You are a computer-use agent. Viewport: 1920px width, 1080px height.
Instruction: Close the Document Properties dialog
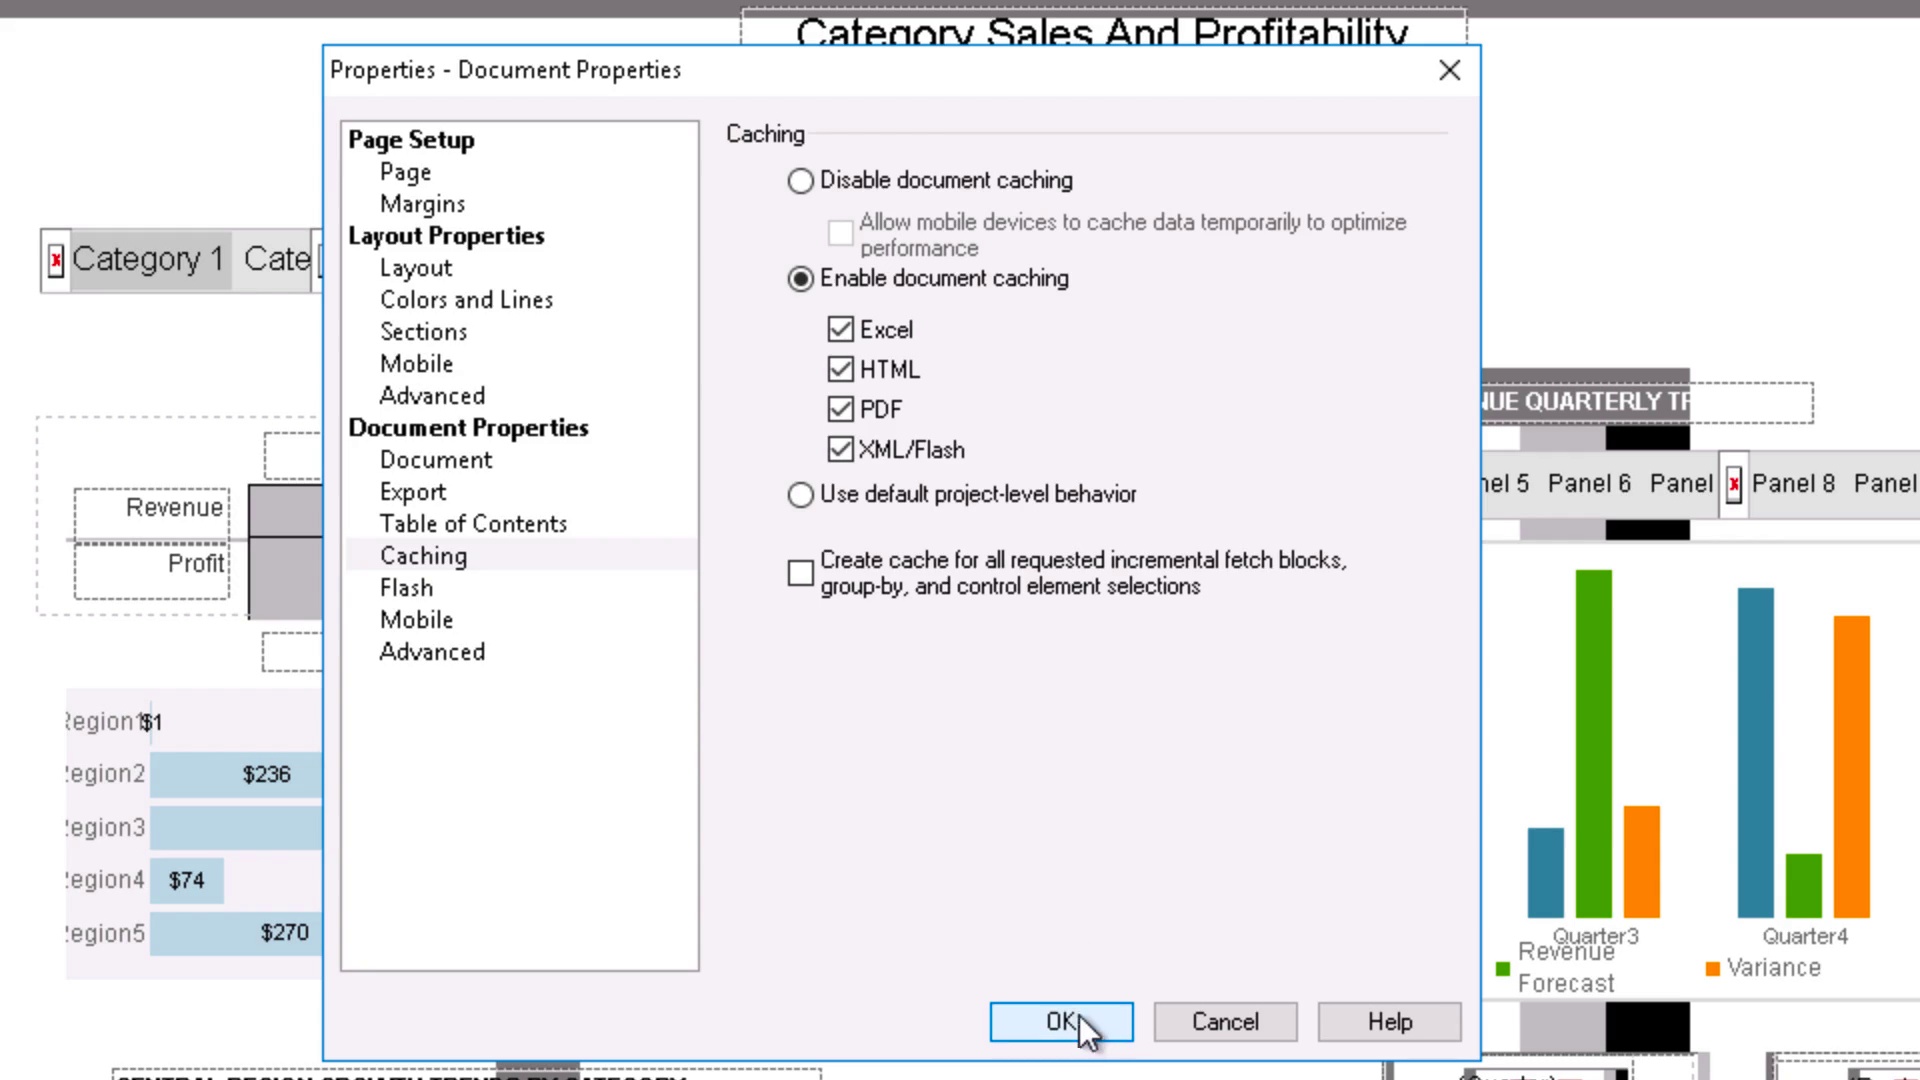pos(1449,70)
